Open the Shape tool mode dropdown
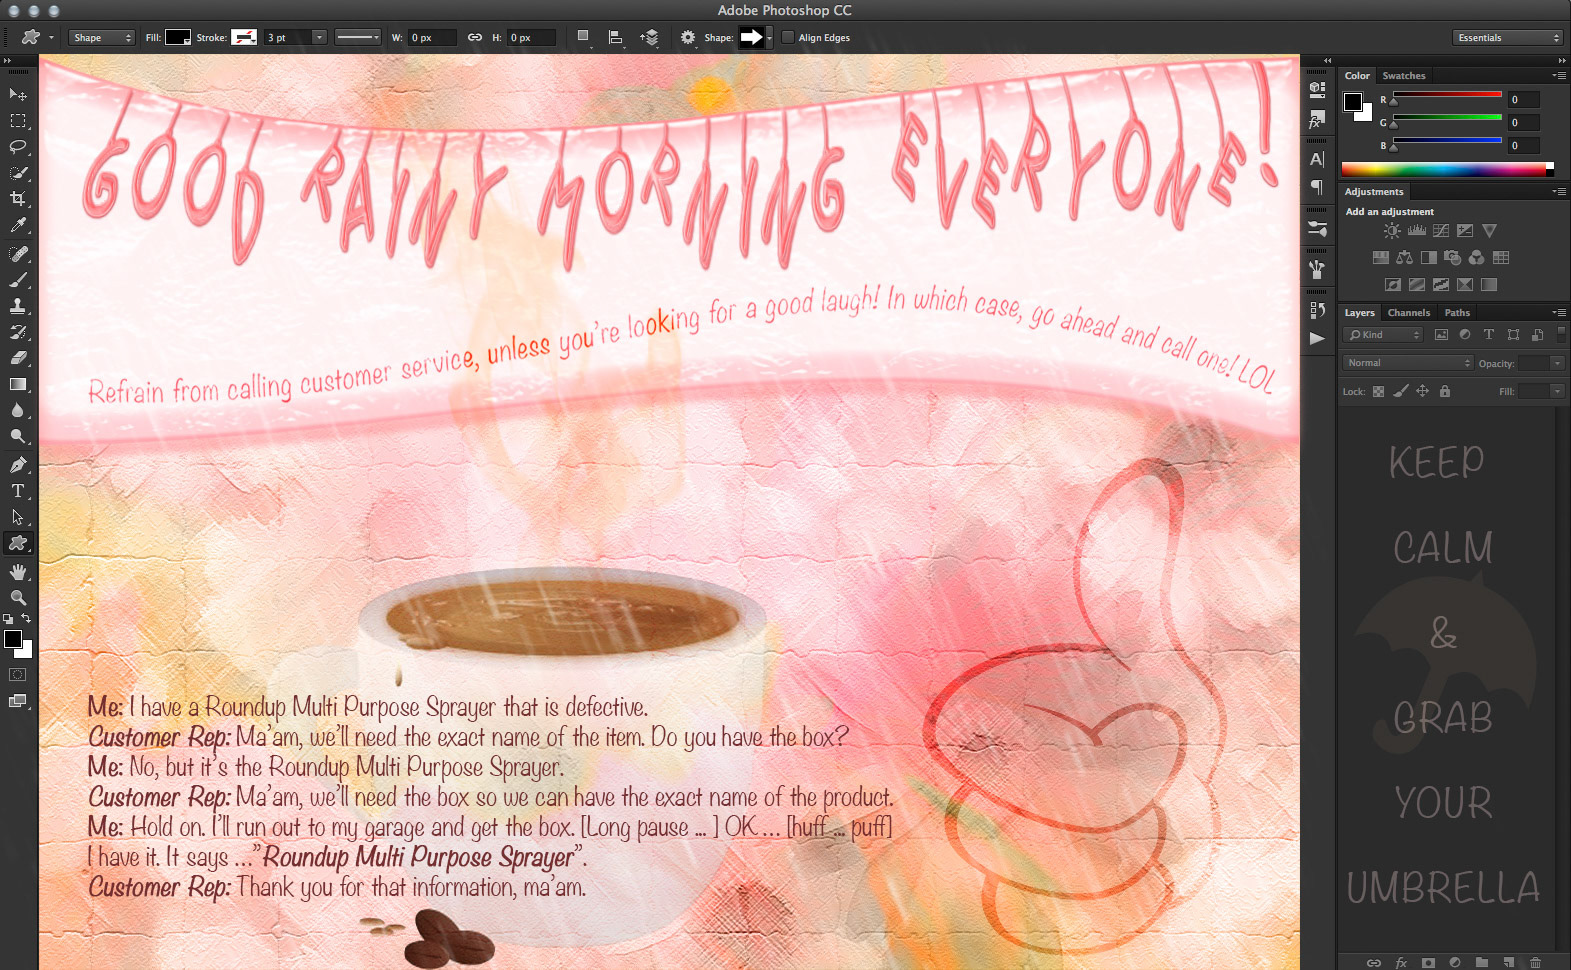The image size is (1571, 970). [x=102, y=38]
